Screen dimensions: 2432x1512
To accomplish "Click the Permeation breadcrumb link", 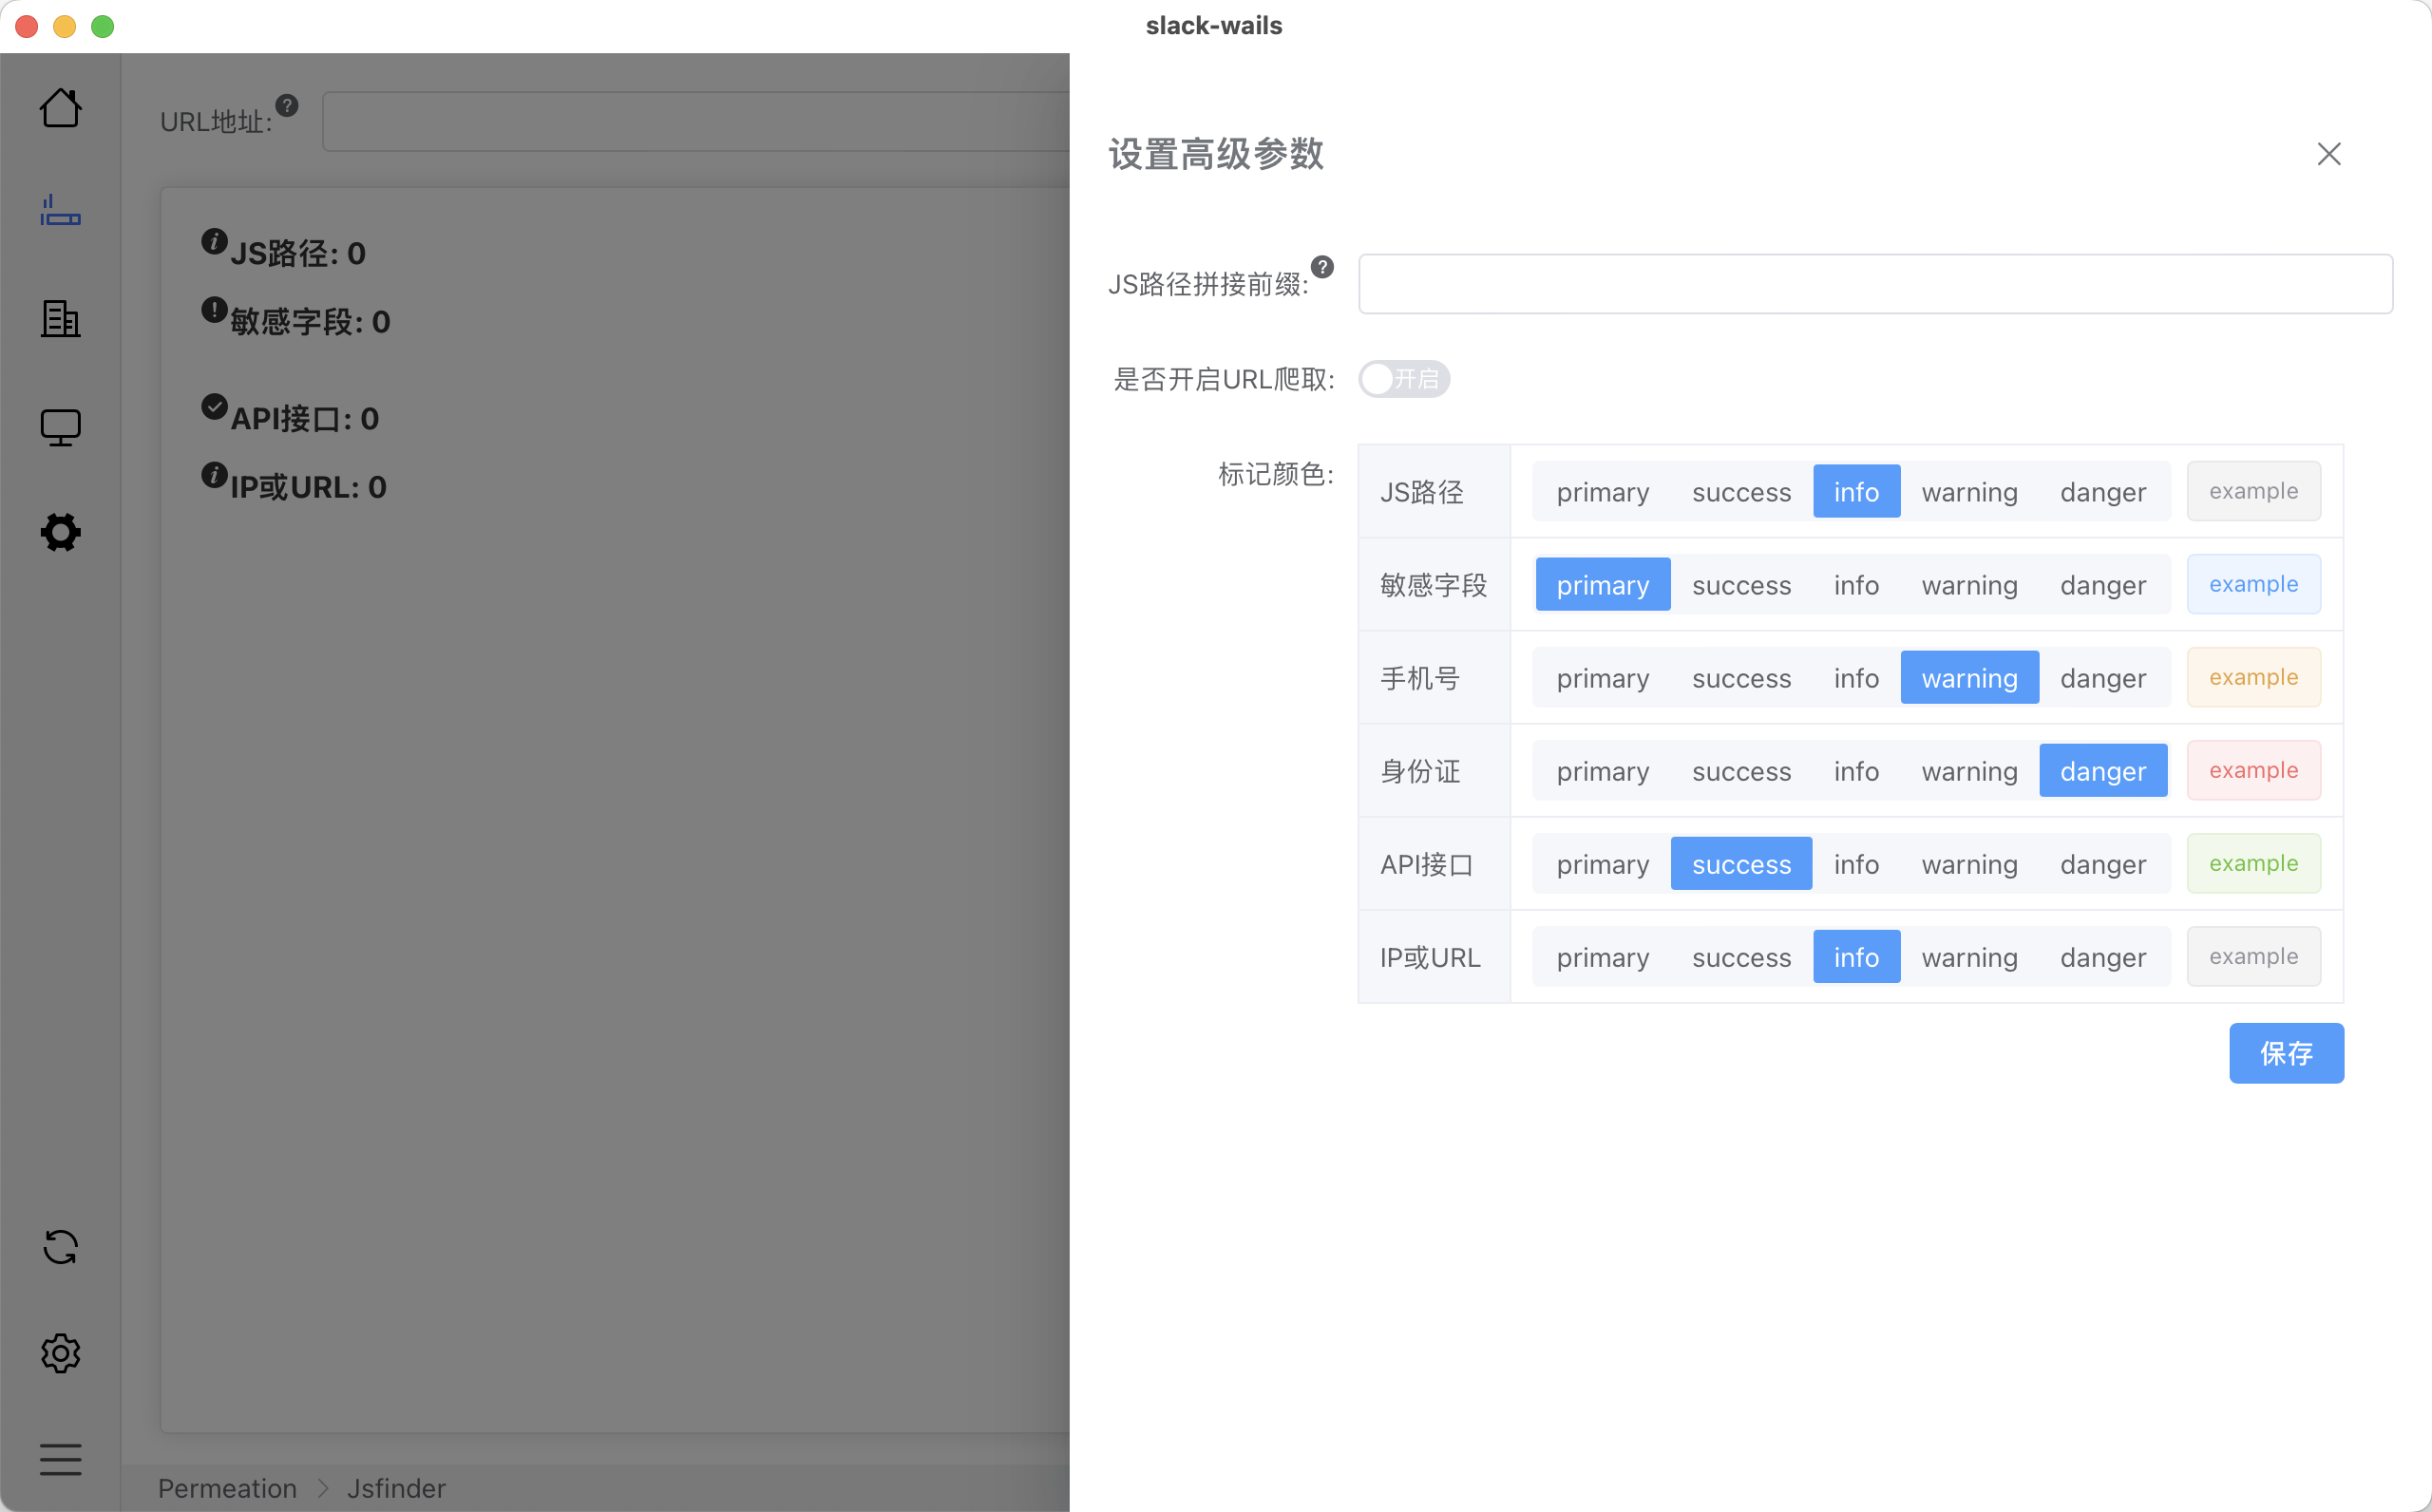I will [x=227, y=1488].
